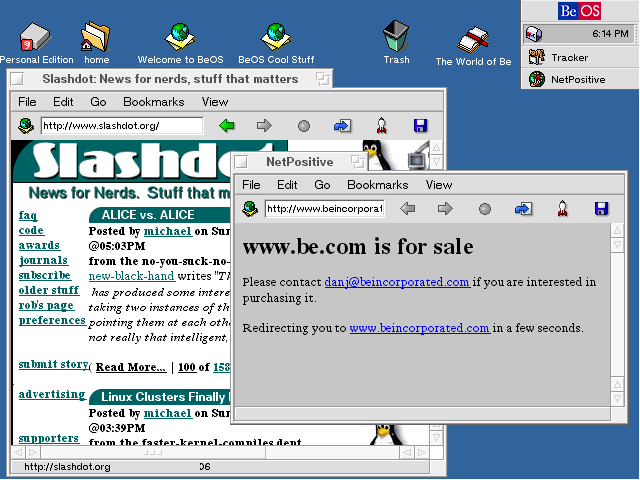Click floppy disk save icon in Slashdot window

tap(420, 126)
